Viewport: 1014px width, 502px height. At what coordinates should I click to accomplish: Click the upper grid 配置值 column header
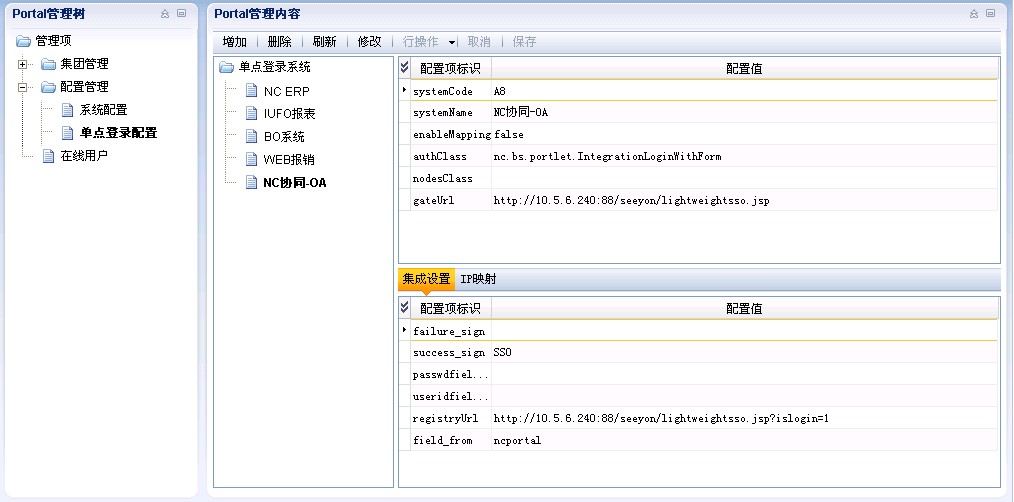point(744,69)
